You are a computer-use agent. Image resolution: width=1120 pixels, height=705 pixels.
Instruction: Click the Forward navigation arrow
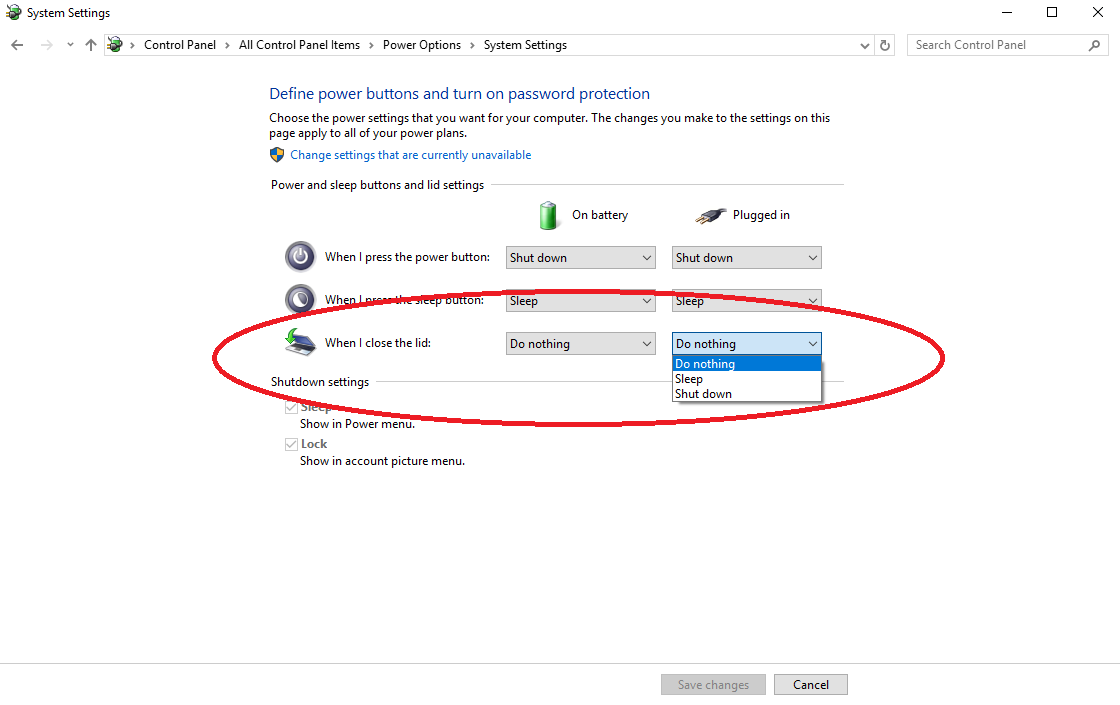click(x=46, y=45)
